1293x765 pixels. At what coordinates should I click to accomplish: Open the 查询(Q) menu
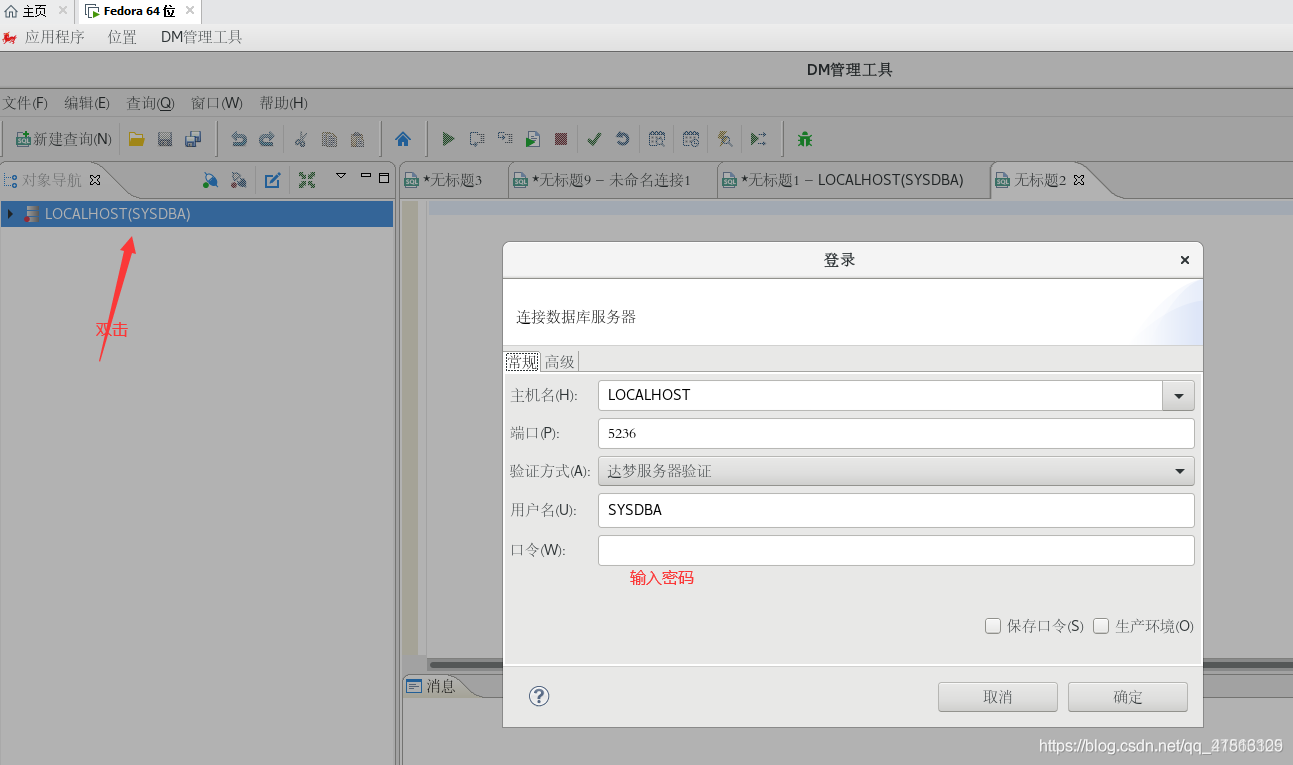150,103
